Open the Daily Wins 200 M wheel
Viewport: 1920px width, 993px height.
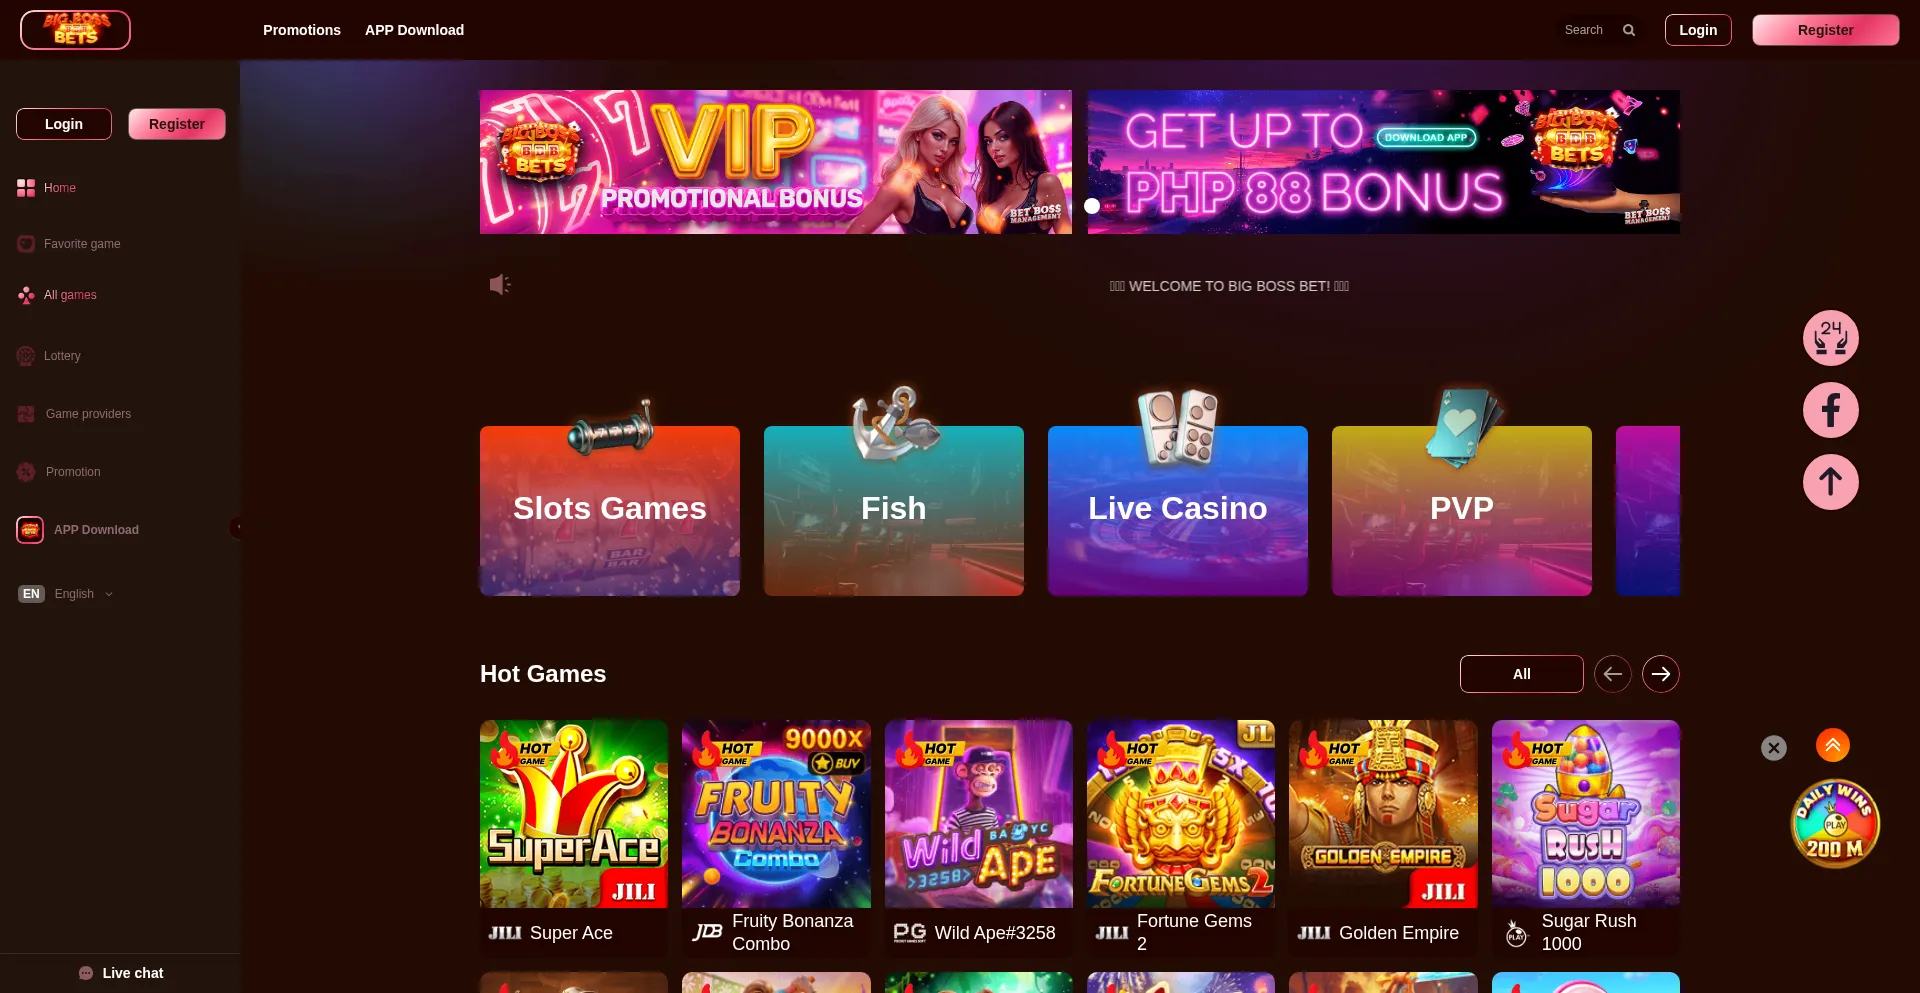click(1835, 824)
